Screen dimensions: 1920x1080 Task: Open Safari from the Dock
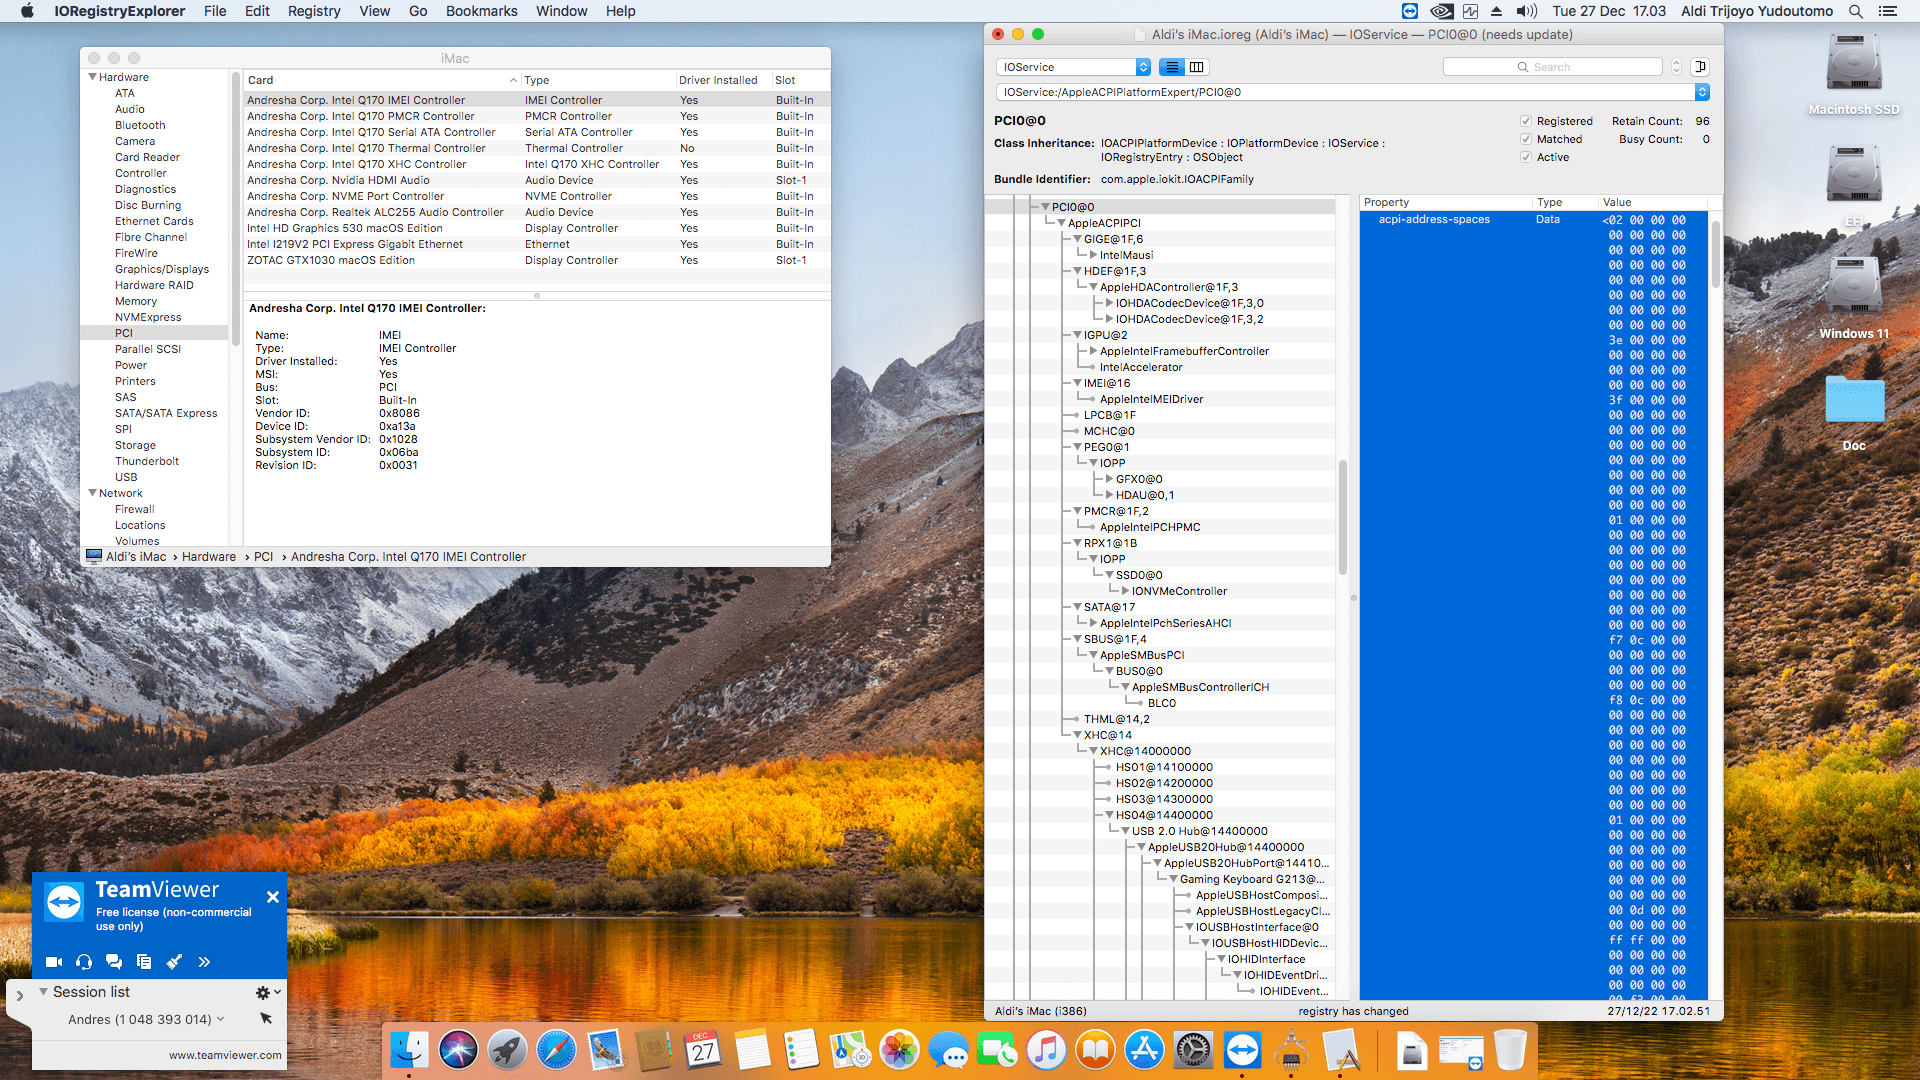(x=557, y=1050)
